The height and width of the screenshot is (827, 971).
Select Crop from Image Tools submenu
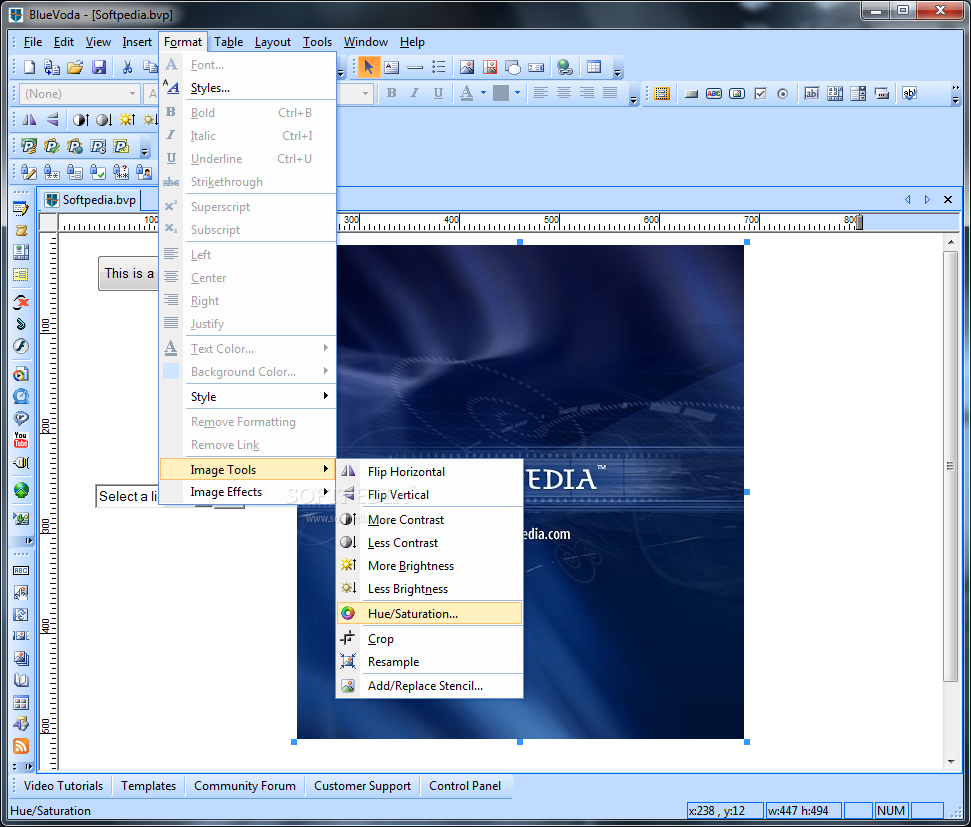[x=430, y=639]
